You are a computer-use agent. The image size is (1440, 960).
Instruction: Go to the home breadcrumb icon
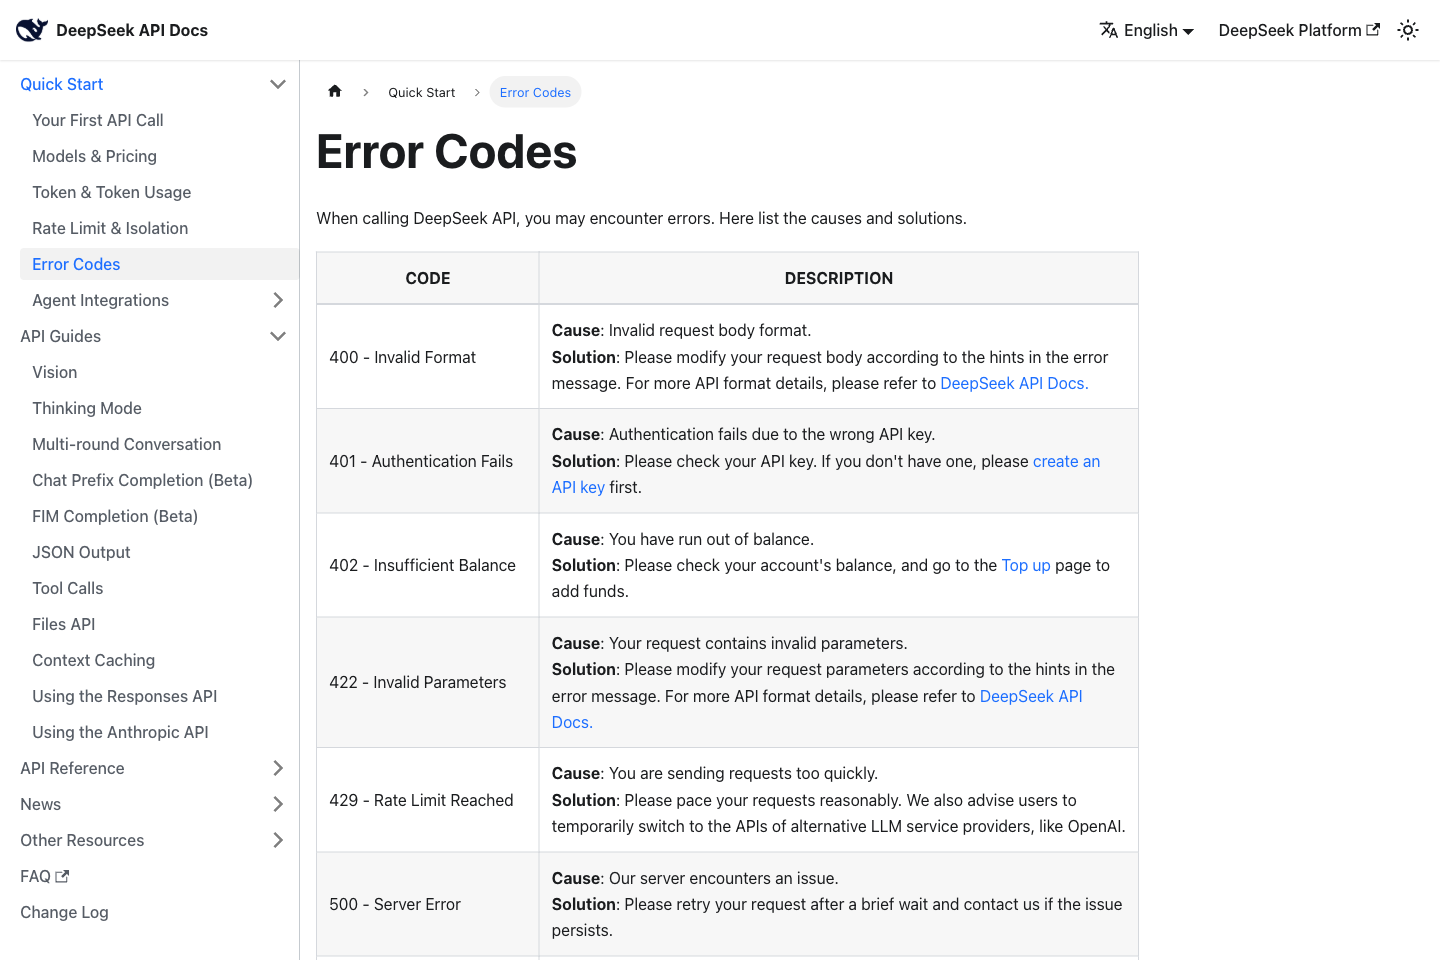tap(335, 91)
